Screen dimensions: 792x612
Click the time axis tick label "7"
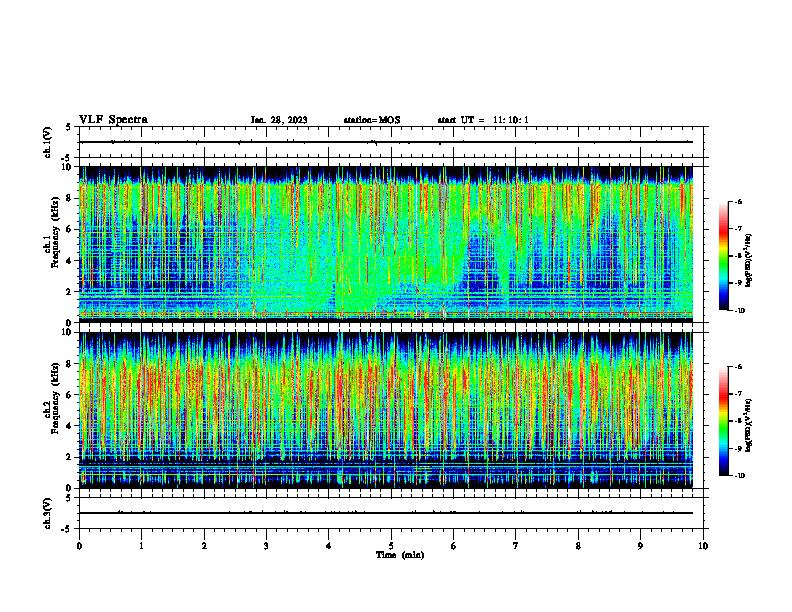point(516,546)
